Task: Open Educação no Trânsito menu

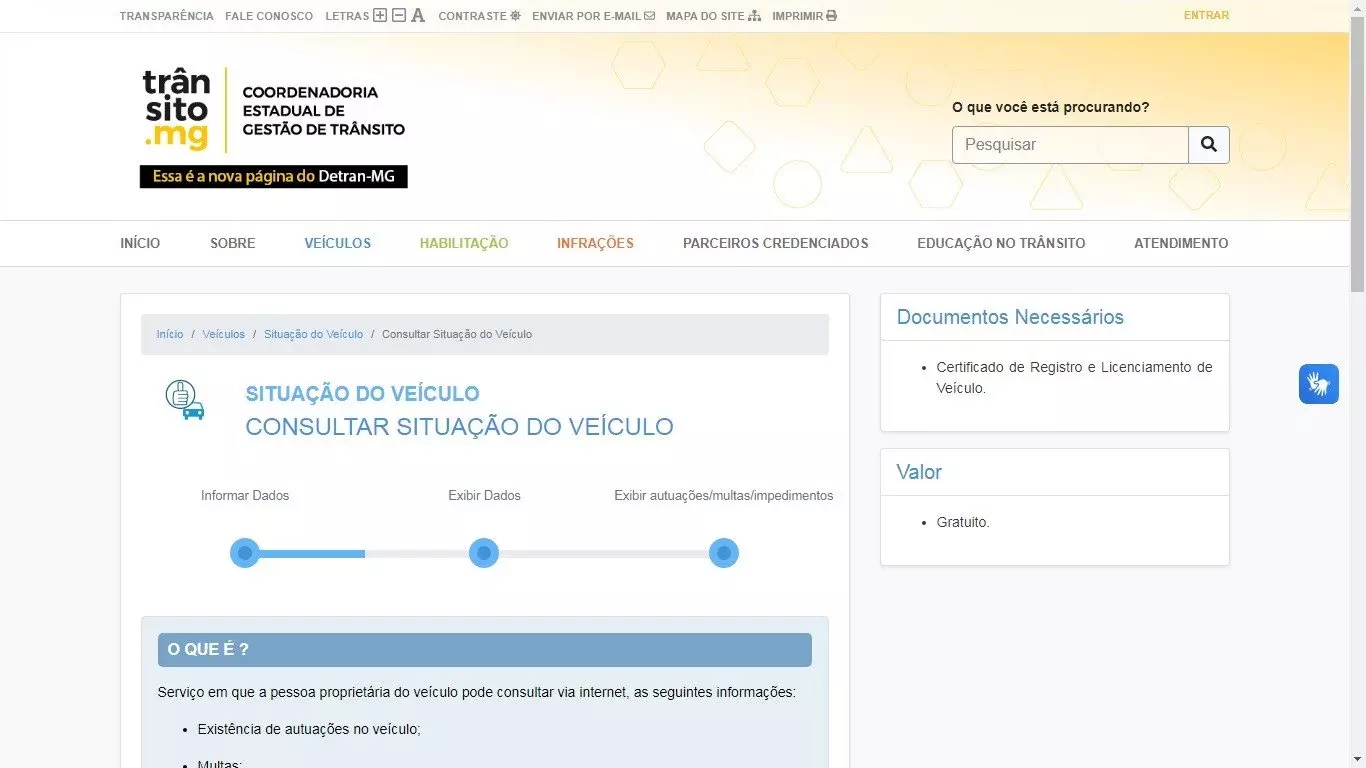Action: (1001, 243)
